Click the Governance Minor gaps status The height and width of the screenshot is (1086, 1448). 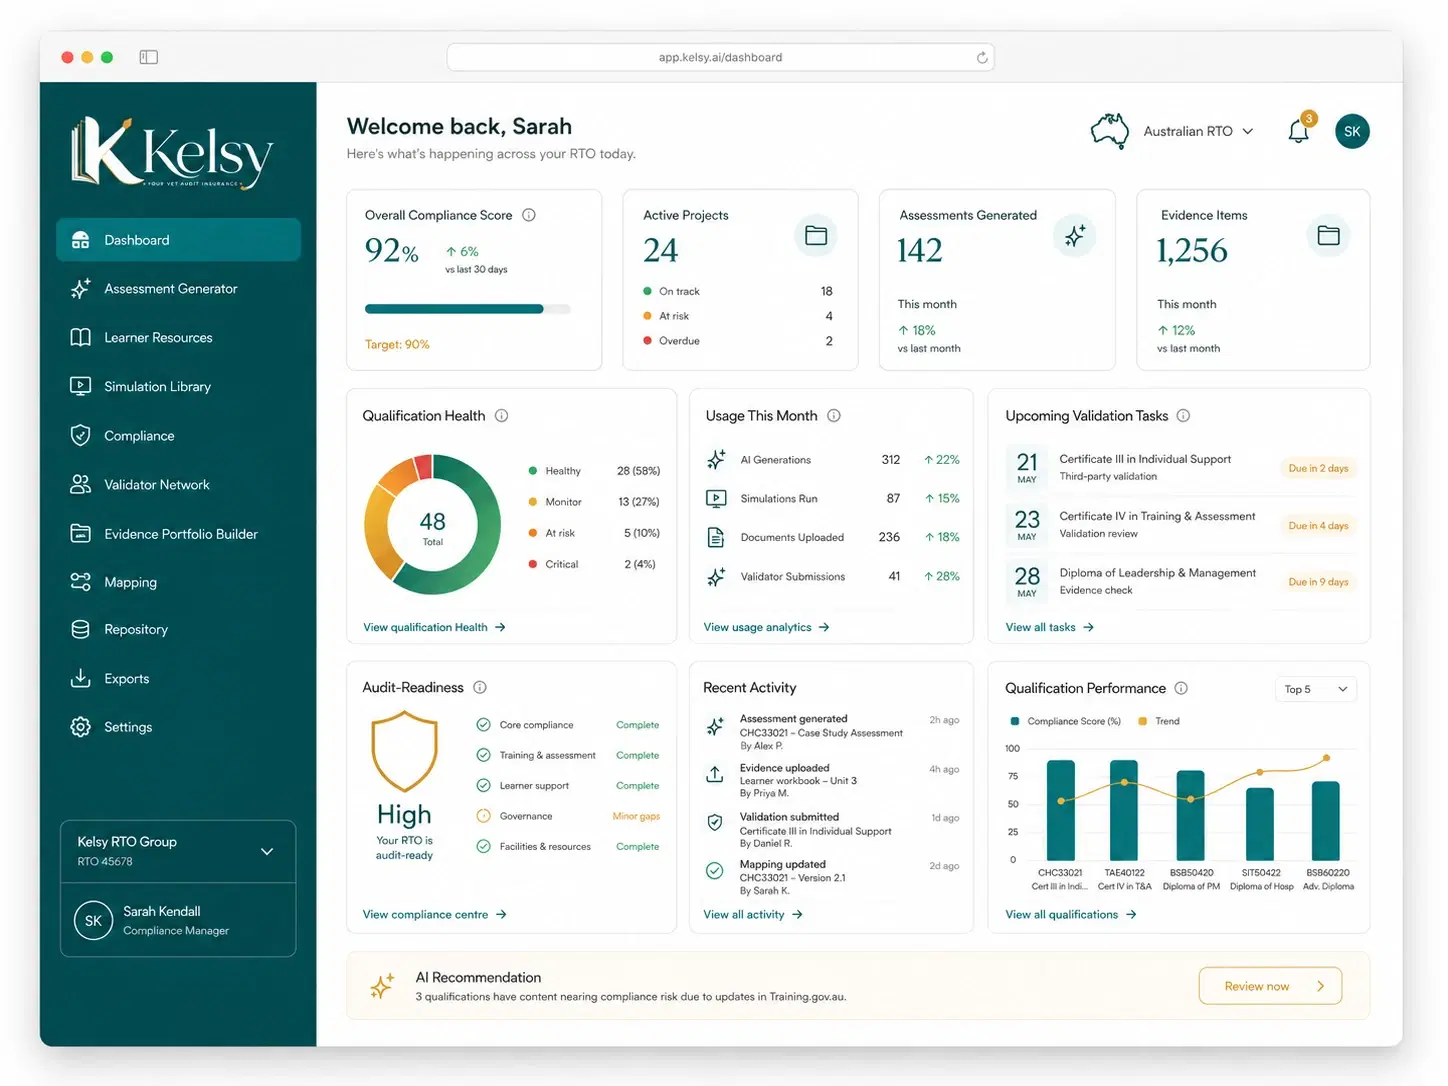pos(636,816)
